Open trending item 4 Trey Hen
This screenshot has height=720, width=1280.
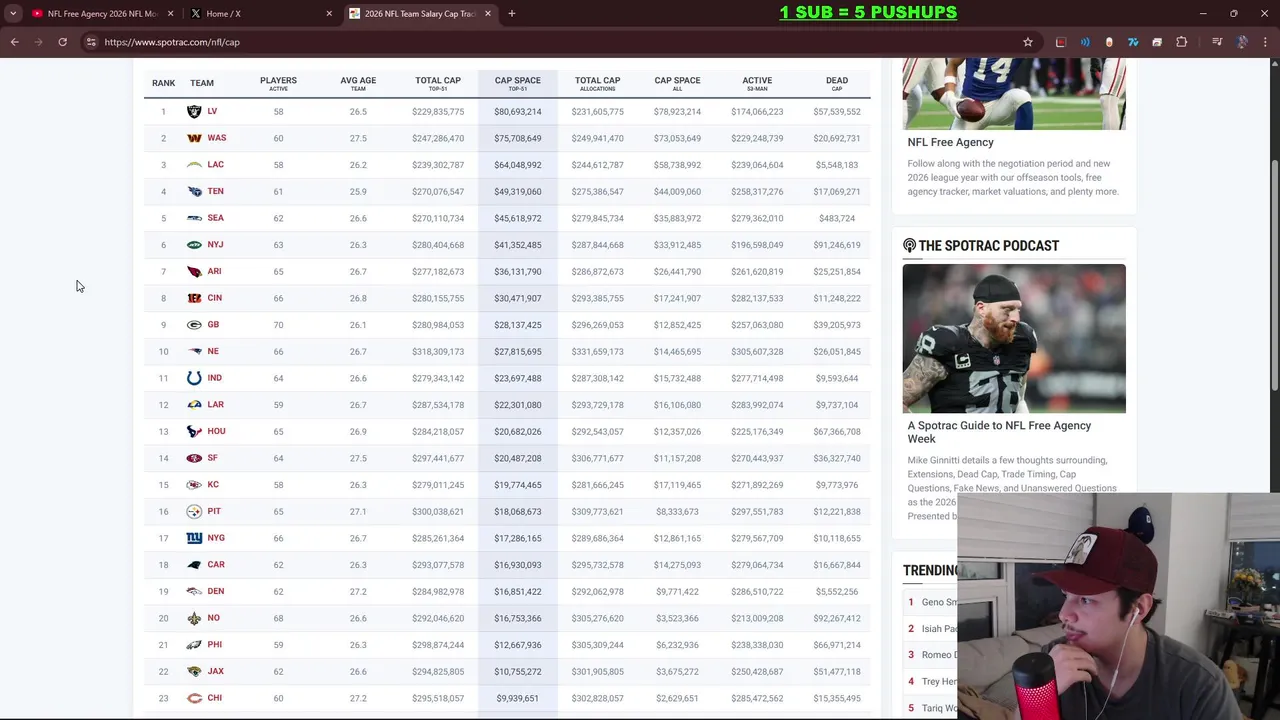coord(939,681)
